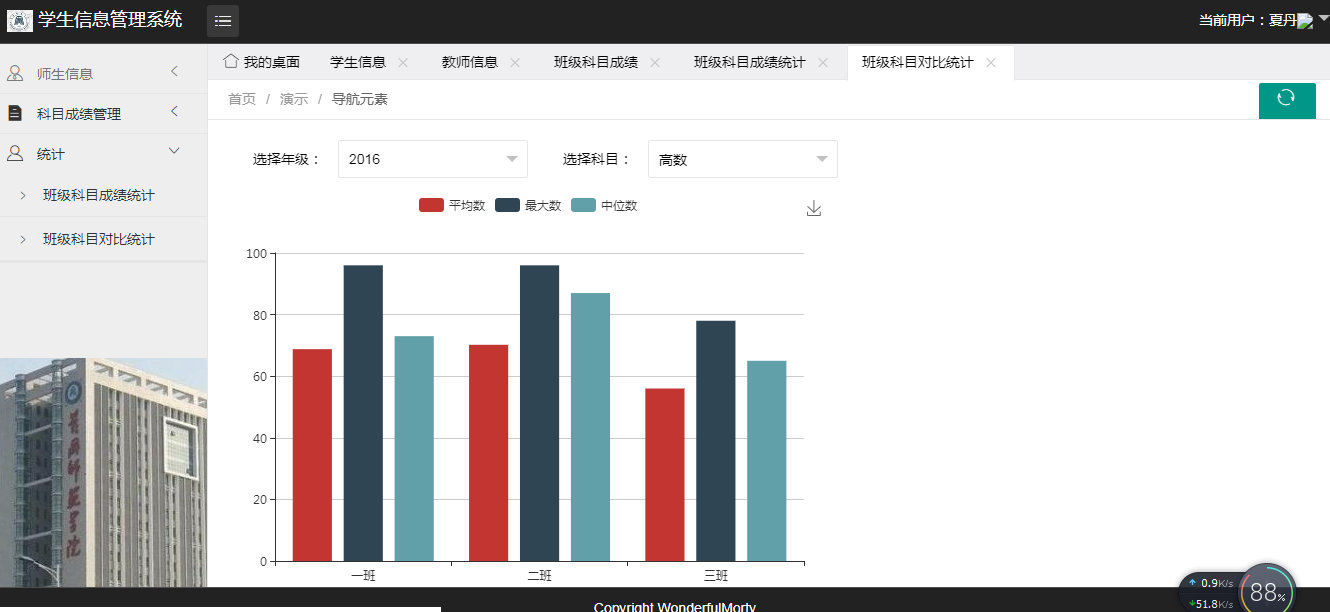Click chevron beside 班级科目对比统计 sidebar item

pyautogui.click(x=23, y=240)
